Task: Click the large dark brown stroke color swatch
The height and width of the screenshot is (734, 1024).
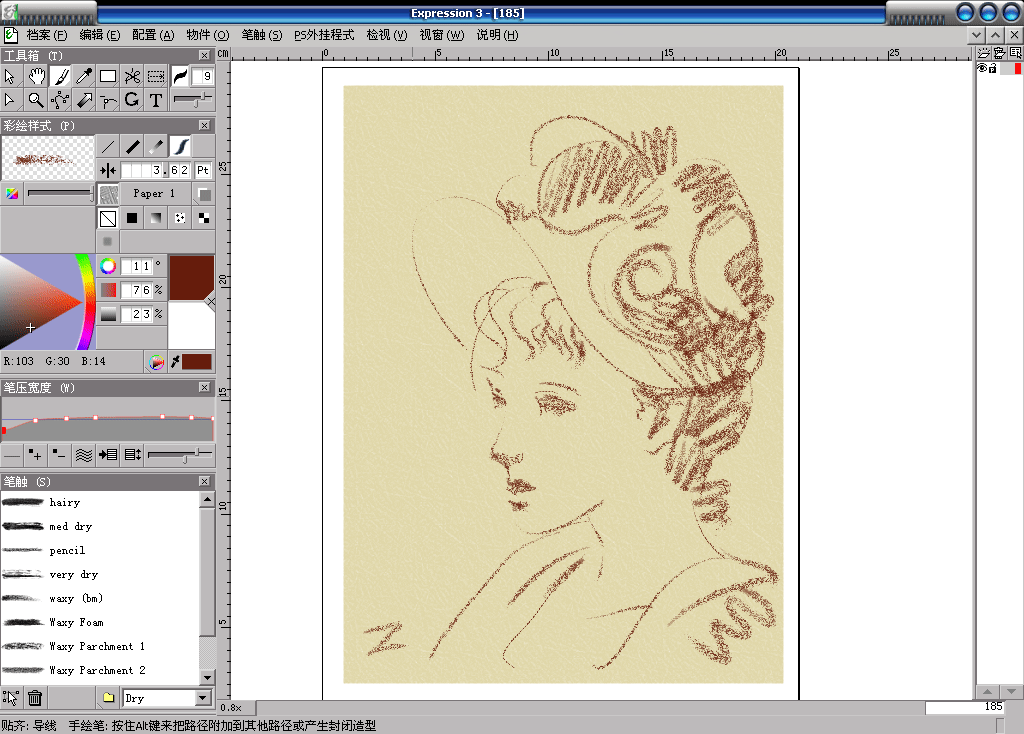Action: pos(191,277)
